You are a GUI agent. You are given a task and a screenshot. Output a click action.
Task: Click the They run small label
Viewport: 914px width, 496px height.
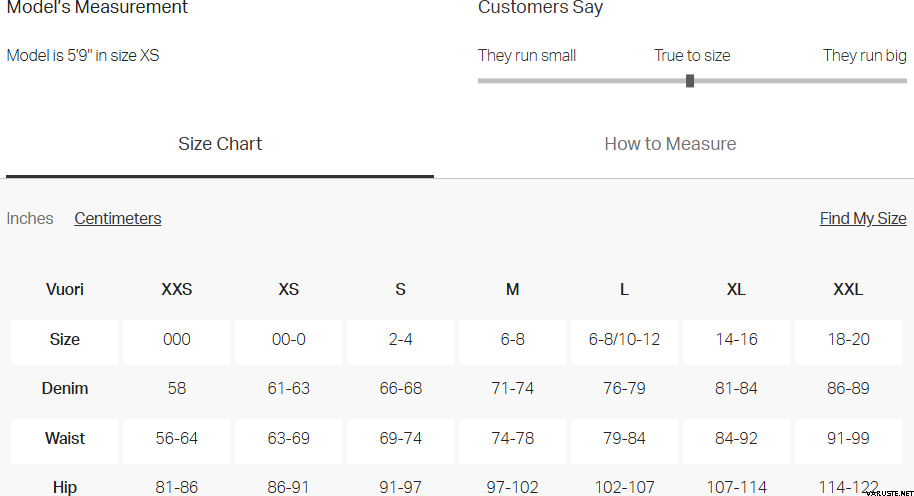(x=527, y=55)
